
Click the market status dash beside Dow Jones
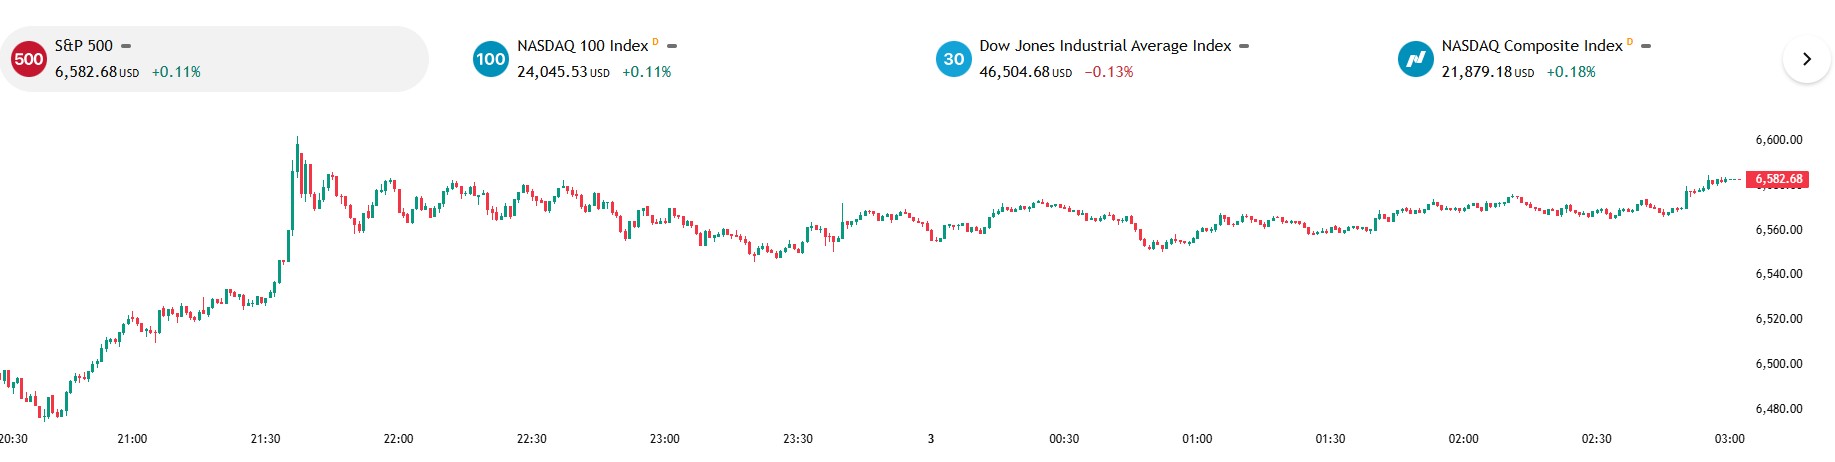1244,46
